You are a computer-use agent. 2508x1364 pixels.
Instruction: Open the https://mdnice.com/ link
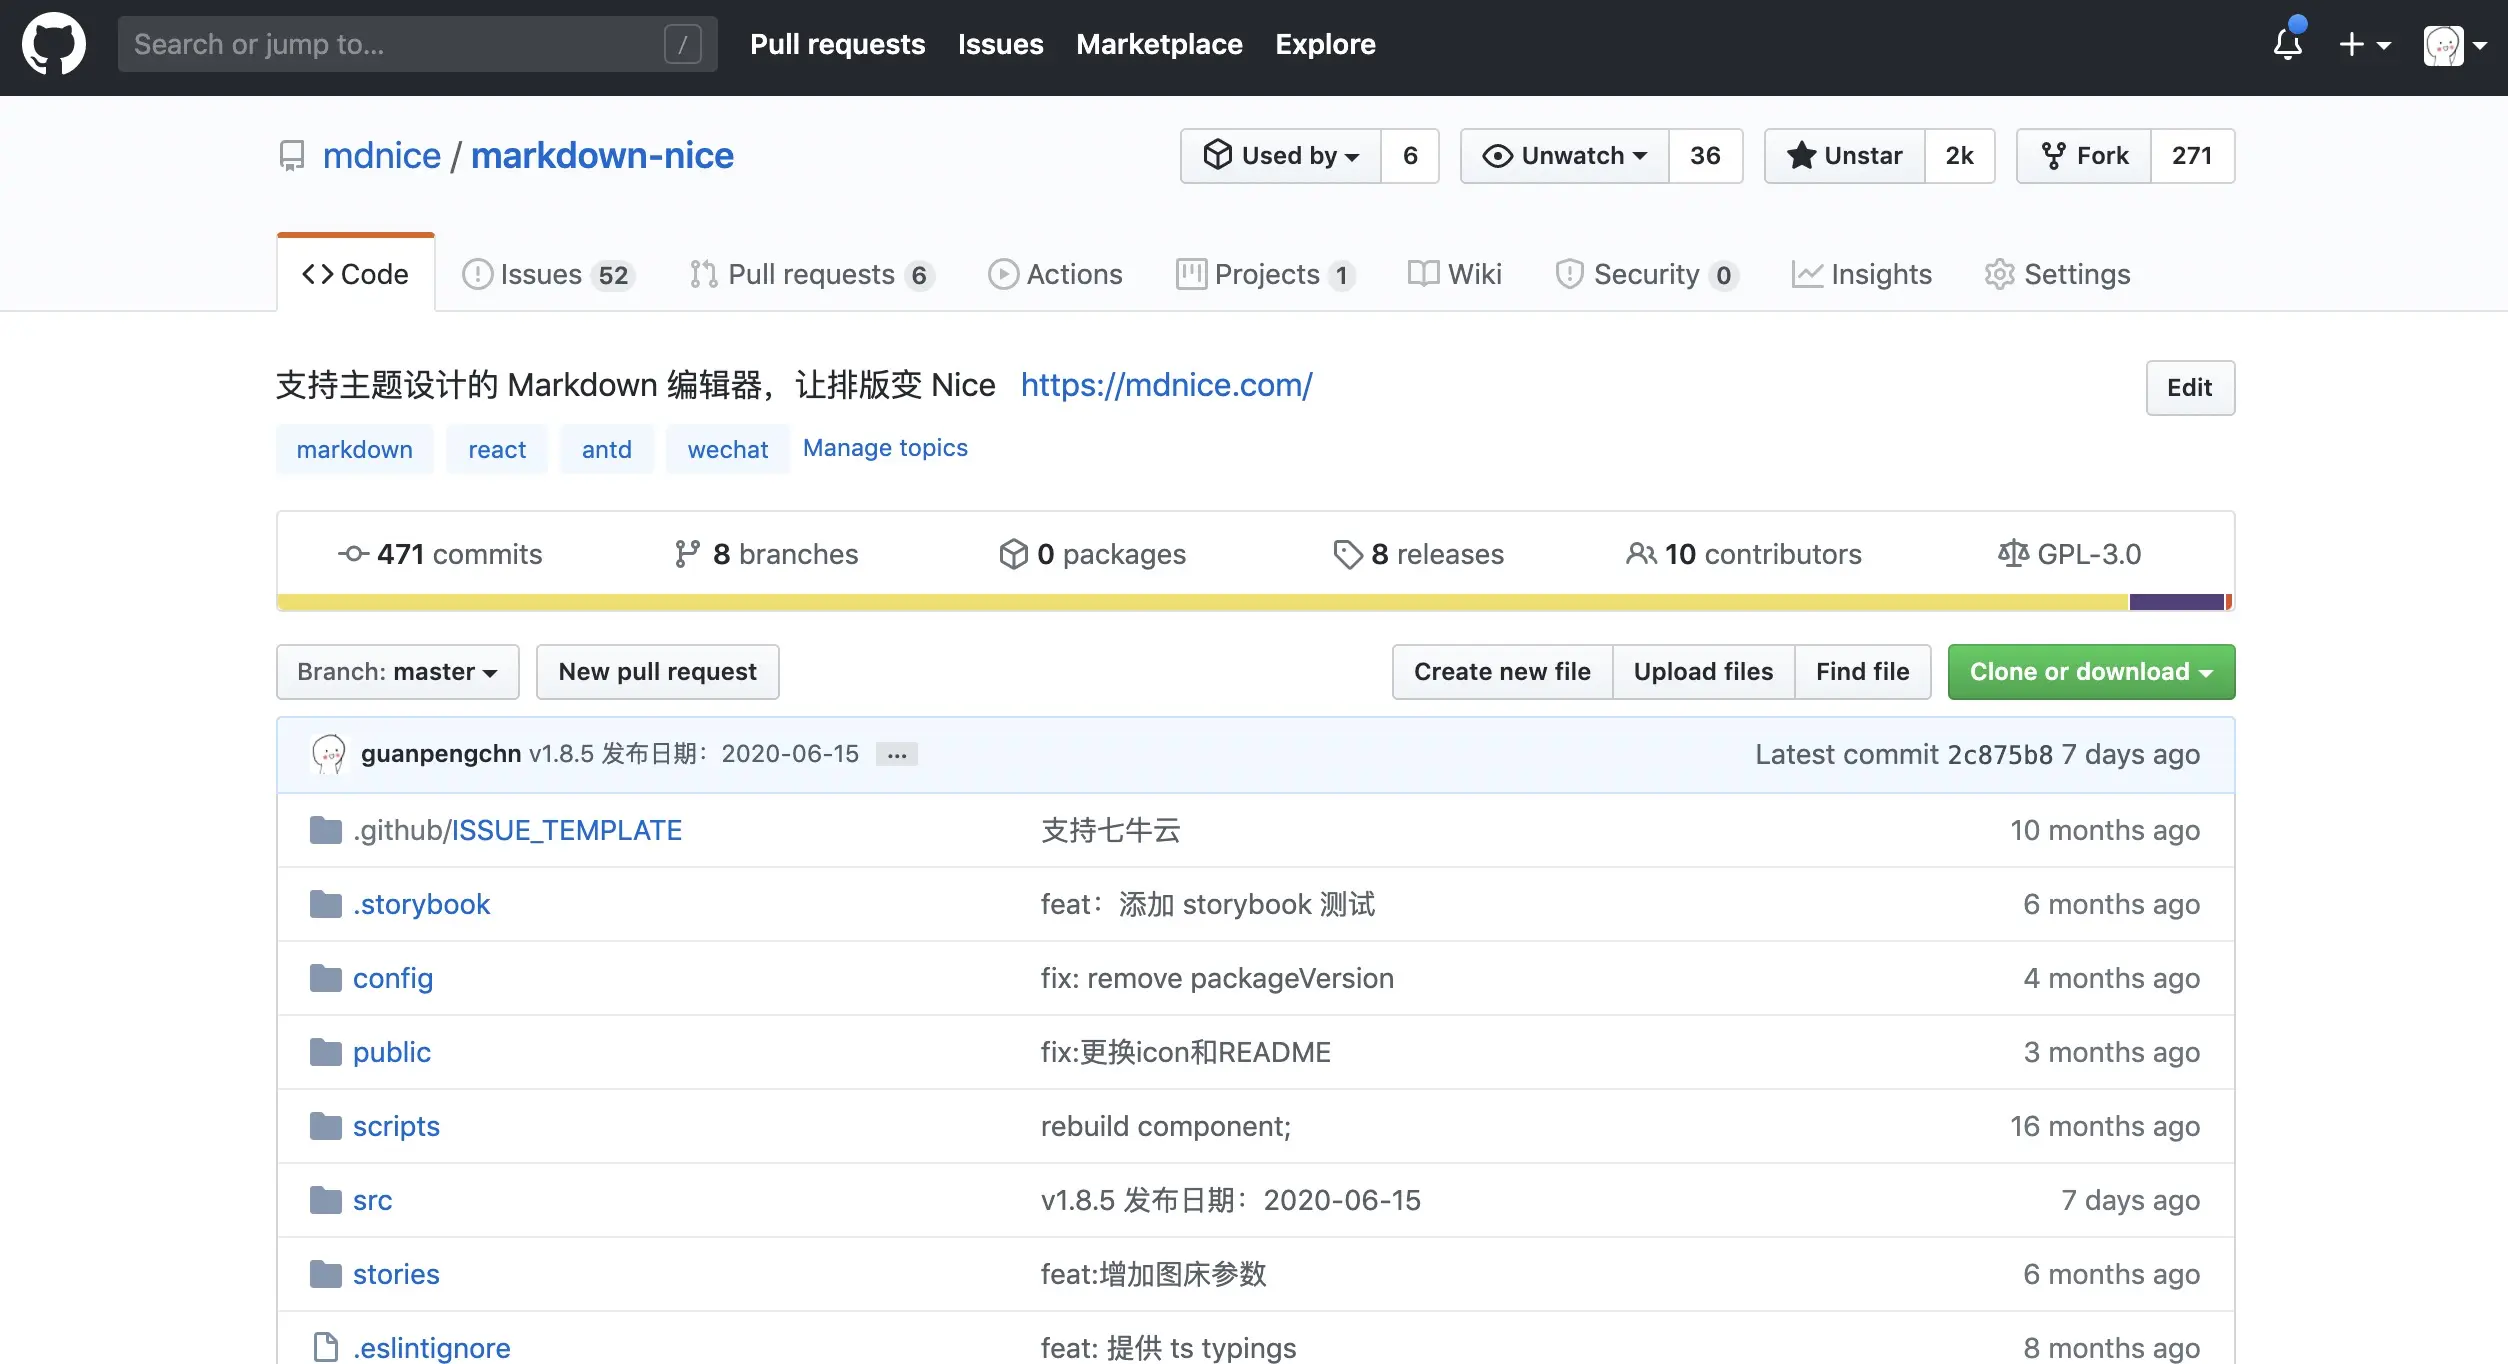[x=1166, y=385]
